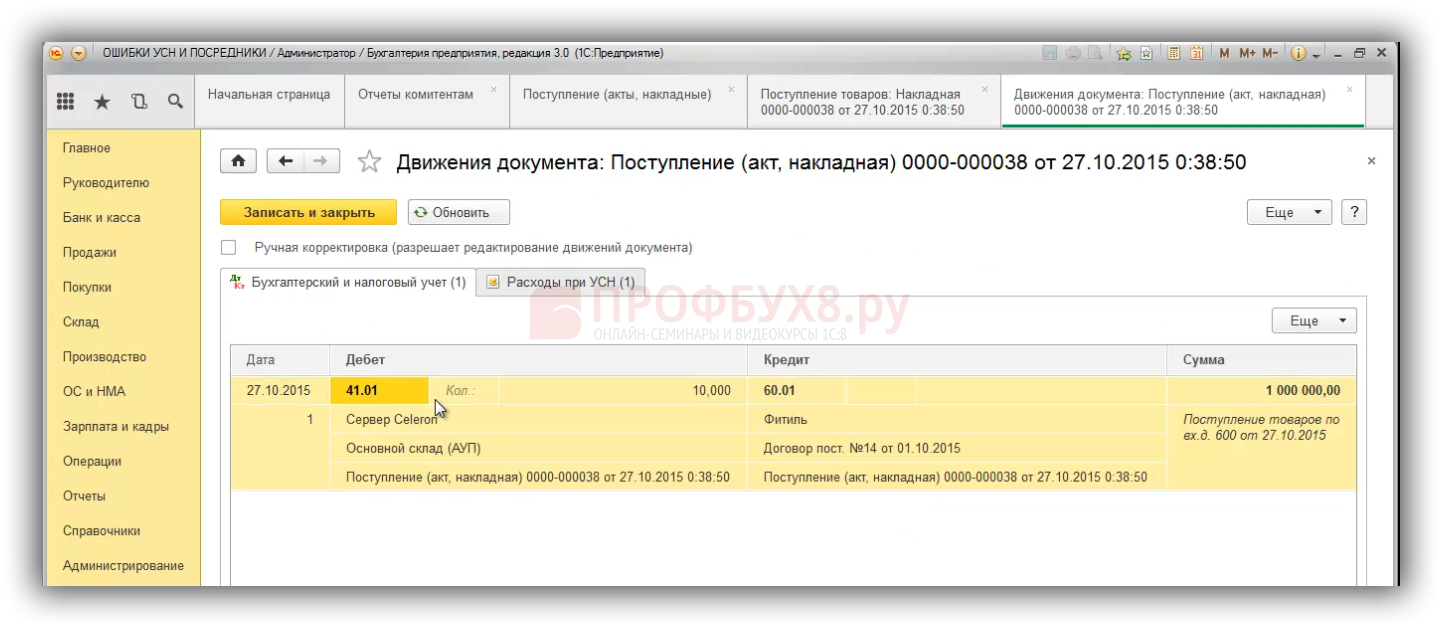Open 'Покупки' section in sidebar
The image size is (1442, 628).
point(87,287)
